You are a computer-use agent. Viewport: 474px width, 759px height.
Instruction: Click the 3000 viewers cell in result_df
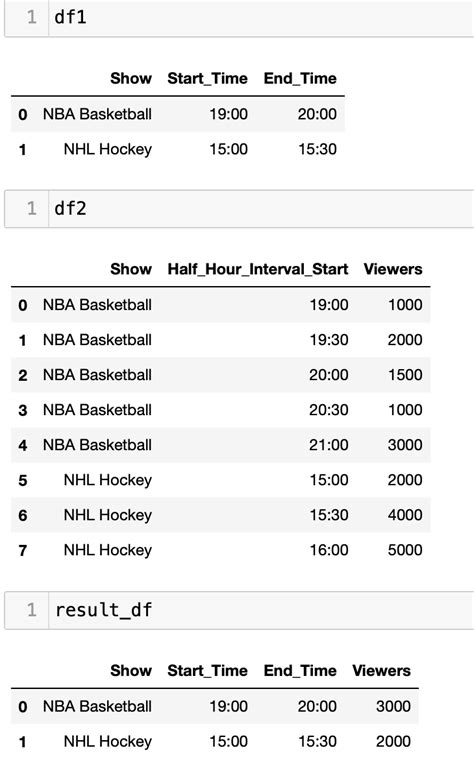pyautogui.click(x=393, y=706)
